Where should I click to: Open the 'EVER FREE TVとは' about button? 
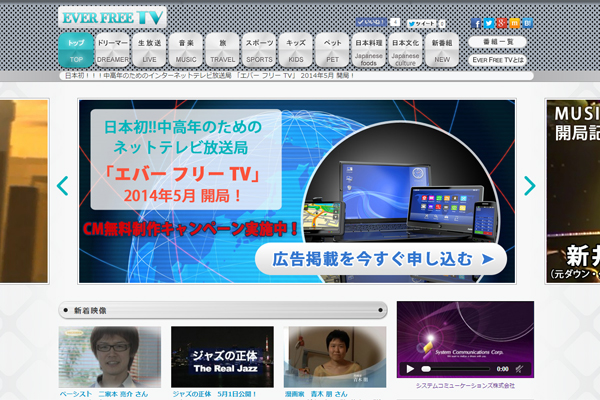497,60
